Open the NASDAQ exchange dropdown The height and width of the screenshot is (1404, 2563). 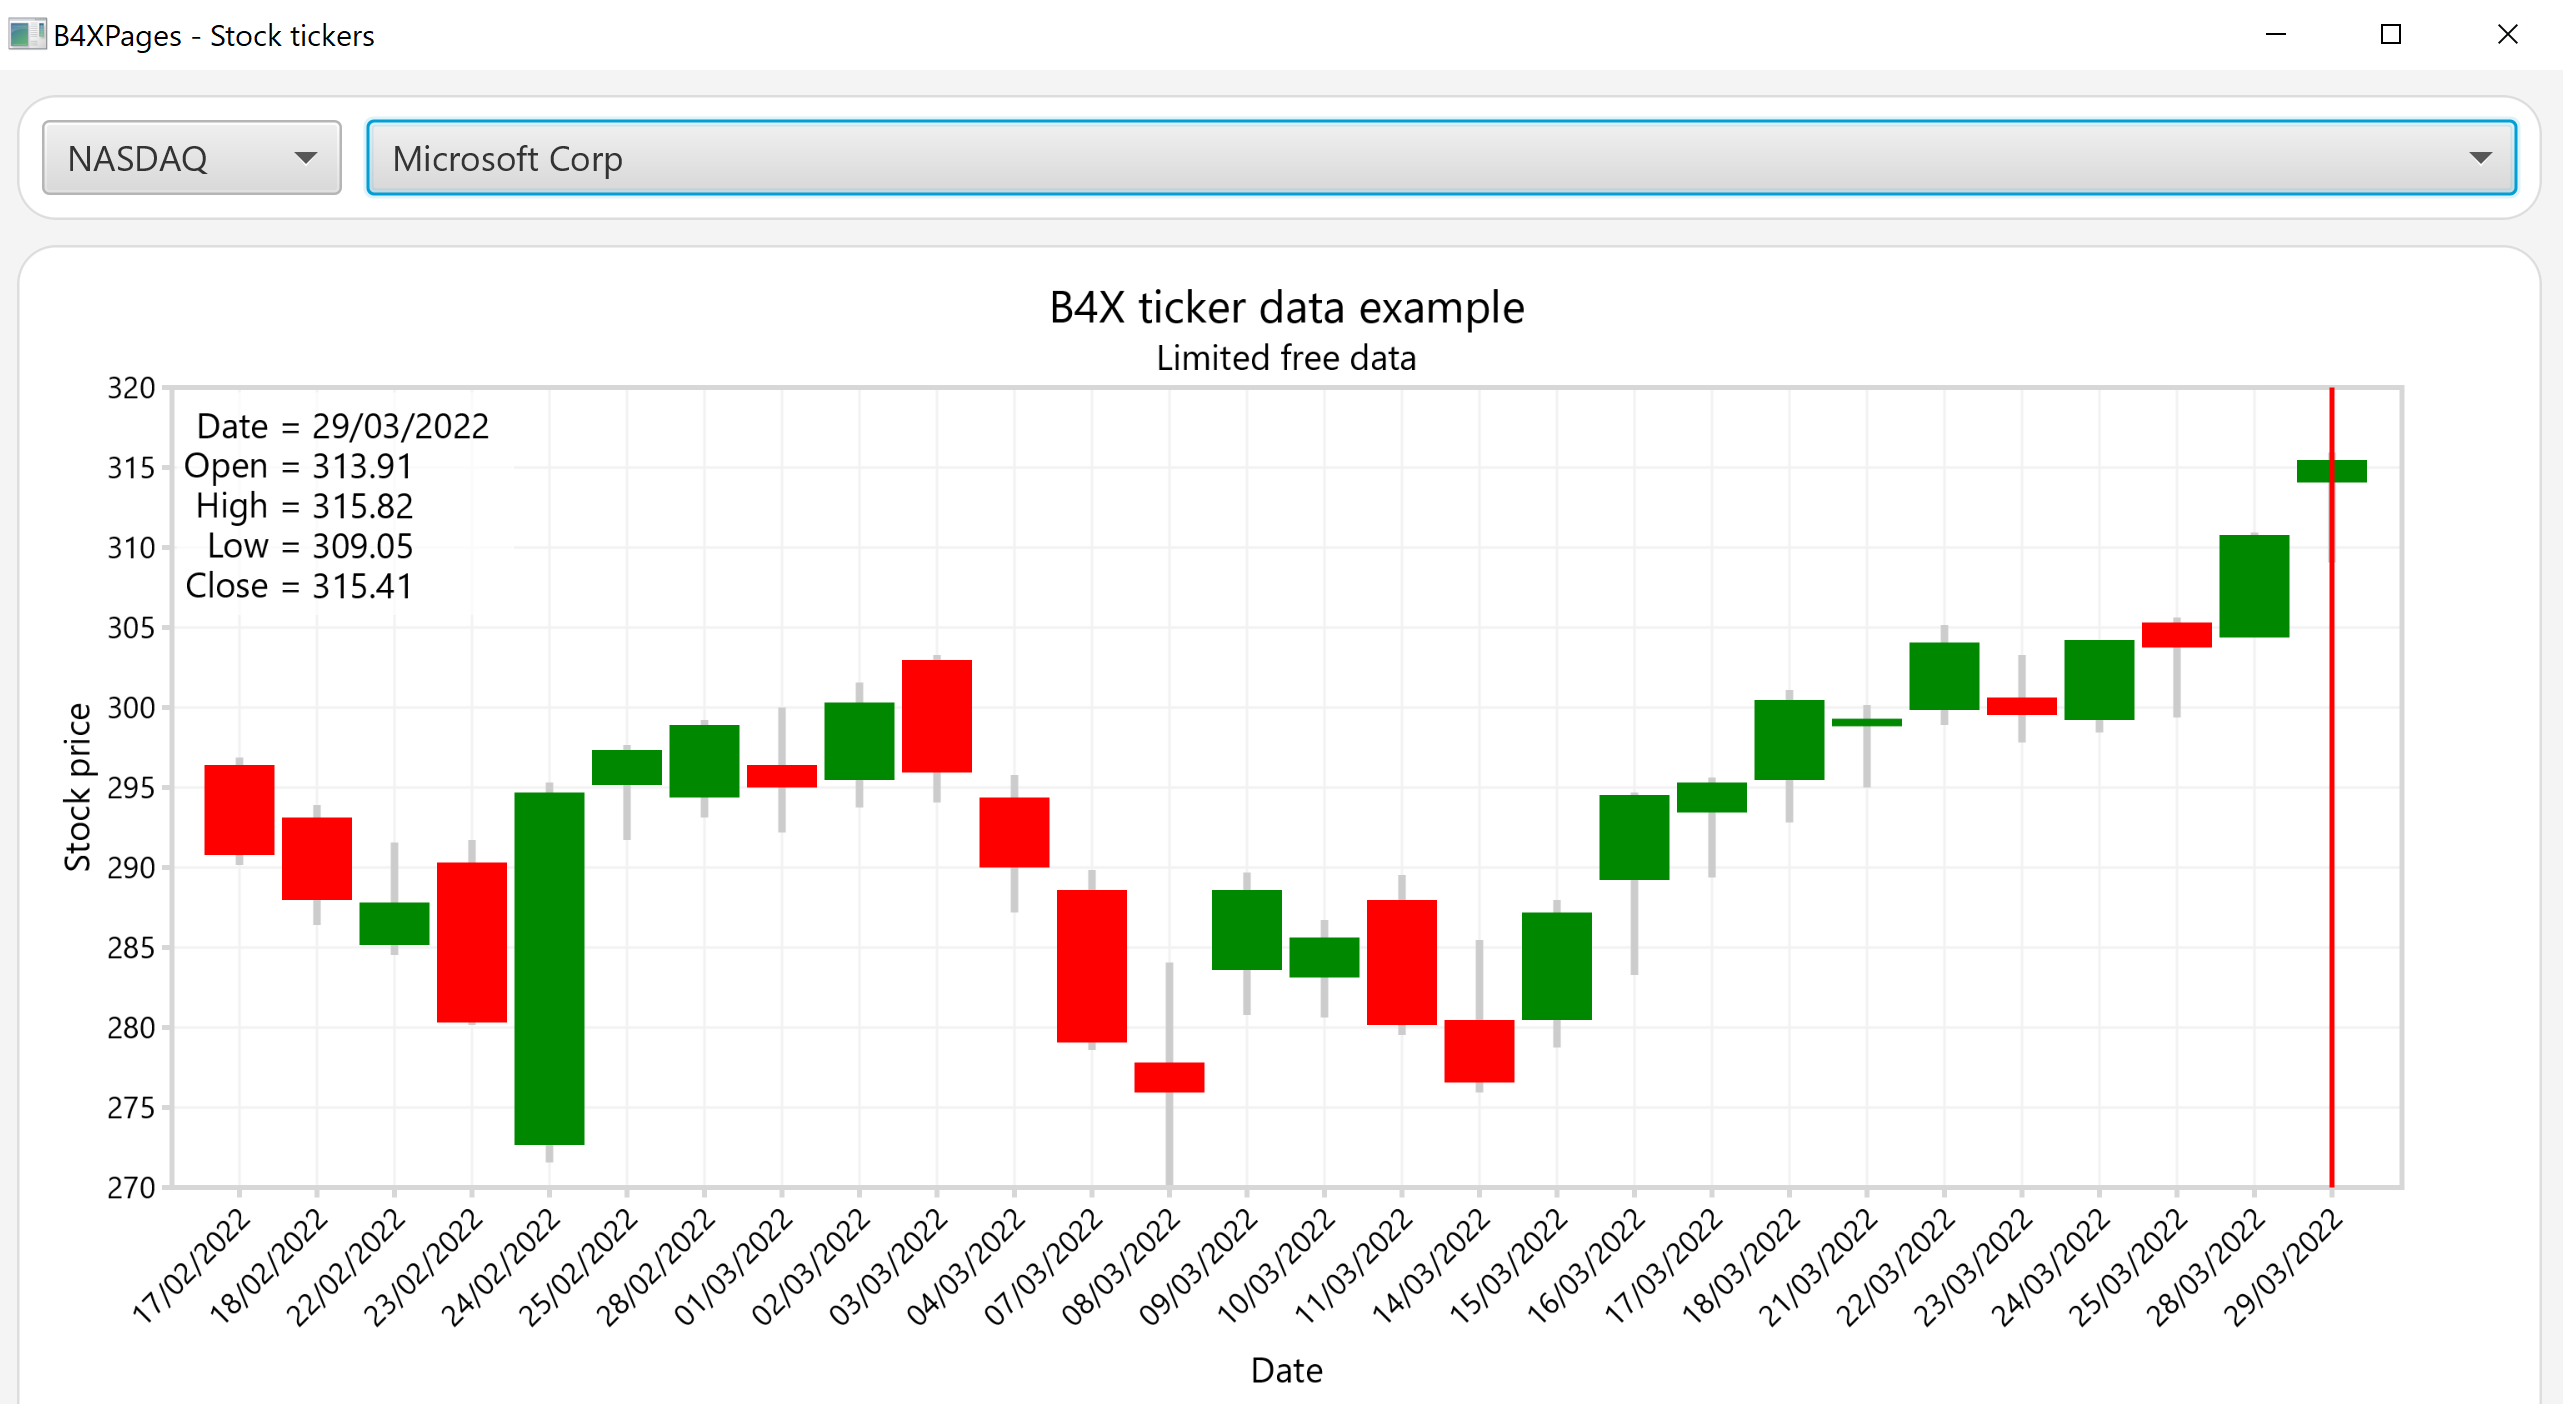[x=191, y=158]
